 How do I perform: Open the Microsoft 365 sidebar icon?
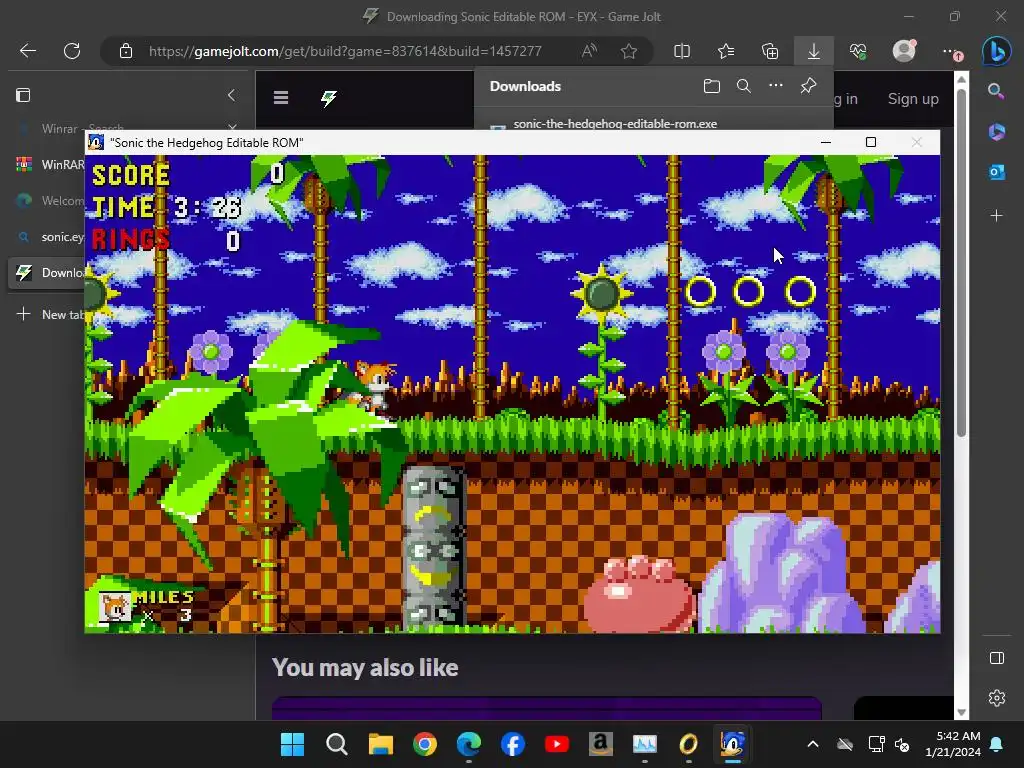click(997, 131)
